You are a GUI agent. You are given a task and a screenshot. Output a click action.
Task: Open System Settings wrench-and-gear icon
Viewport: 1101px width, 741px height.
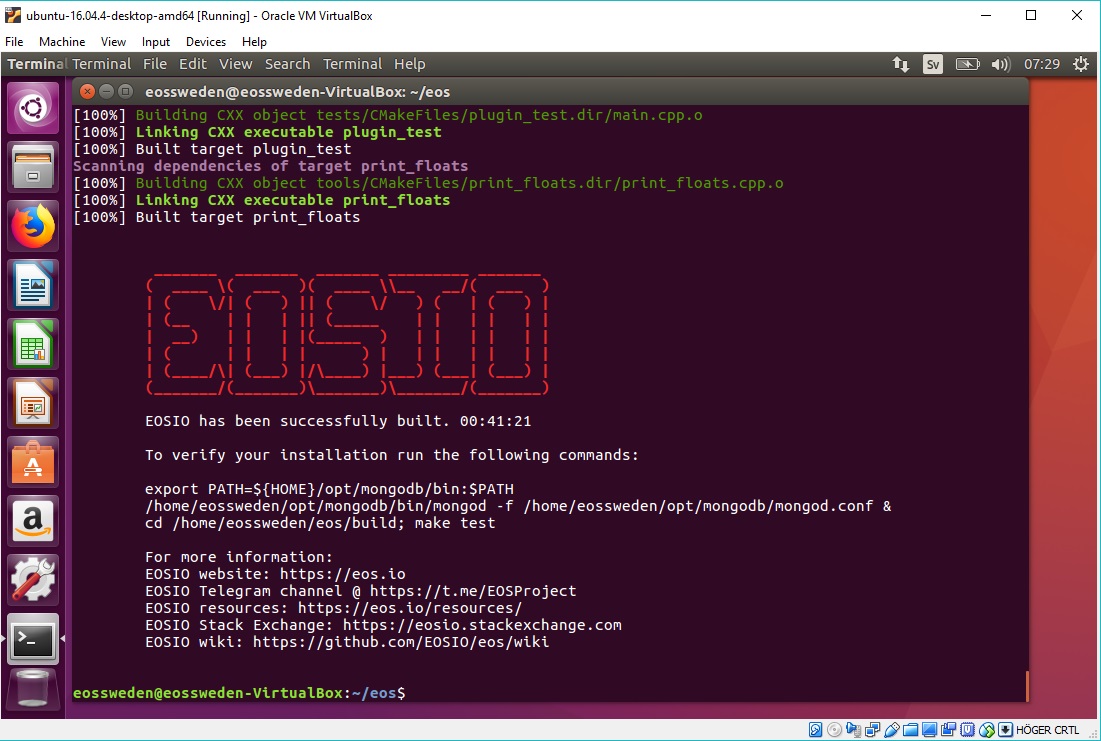33,580
